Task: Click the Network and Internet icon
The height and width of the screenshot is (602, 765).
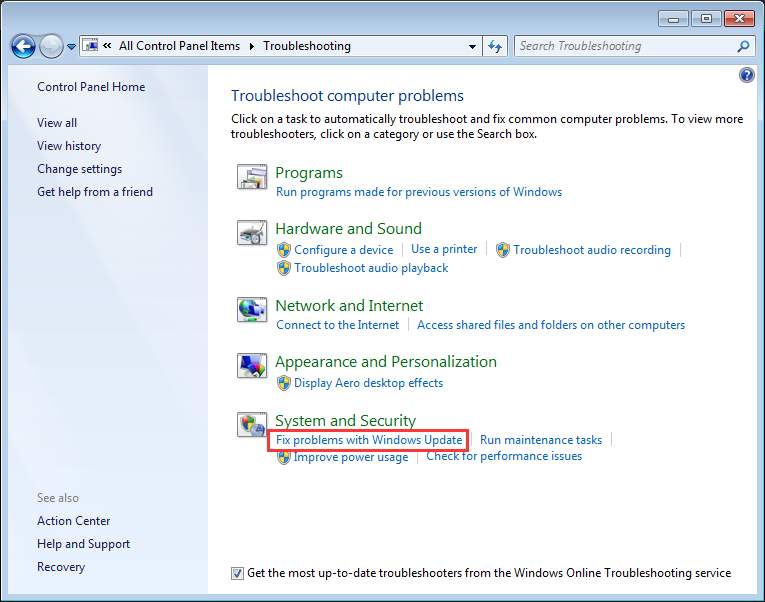Action: coord(251,310)
